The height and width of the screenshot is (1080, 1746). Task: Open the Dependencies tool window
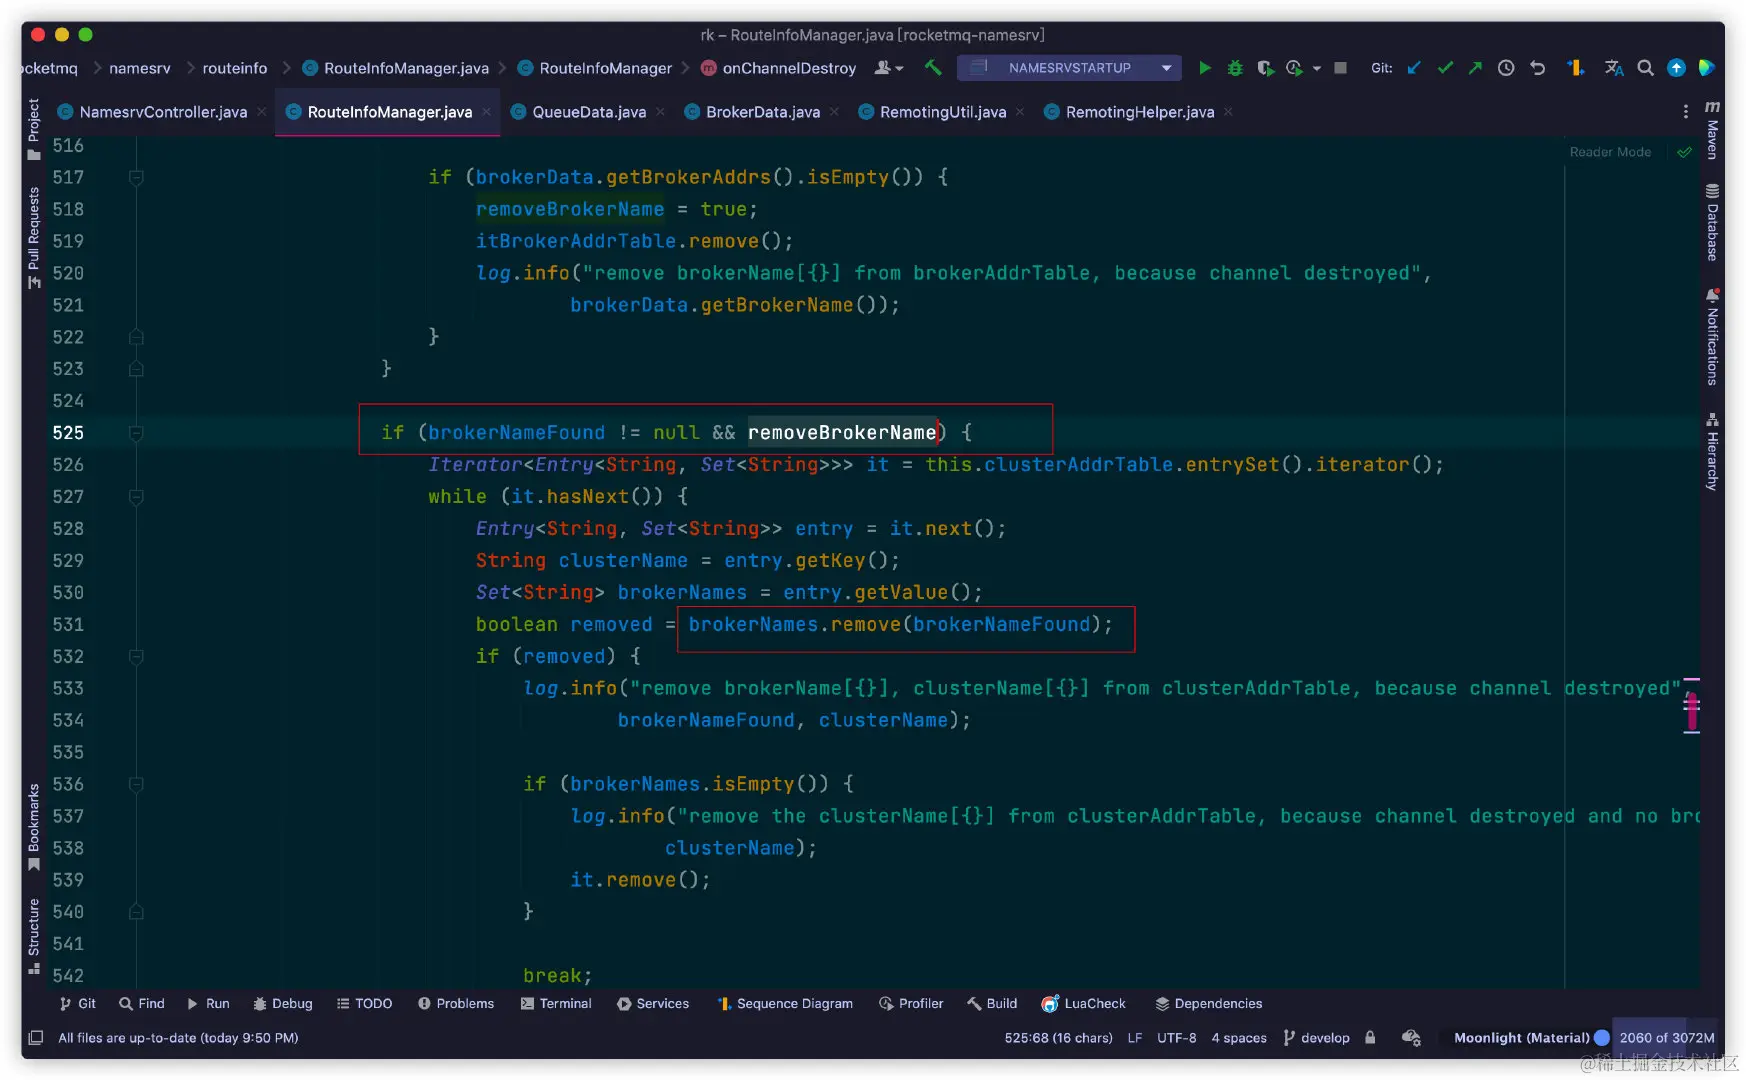point(1209,1004)
